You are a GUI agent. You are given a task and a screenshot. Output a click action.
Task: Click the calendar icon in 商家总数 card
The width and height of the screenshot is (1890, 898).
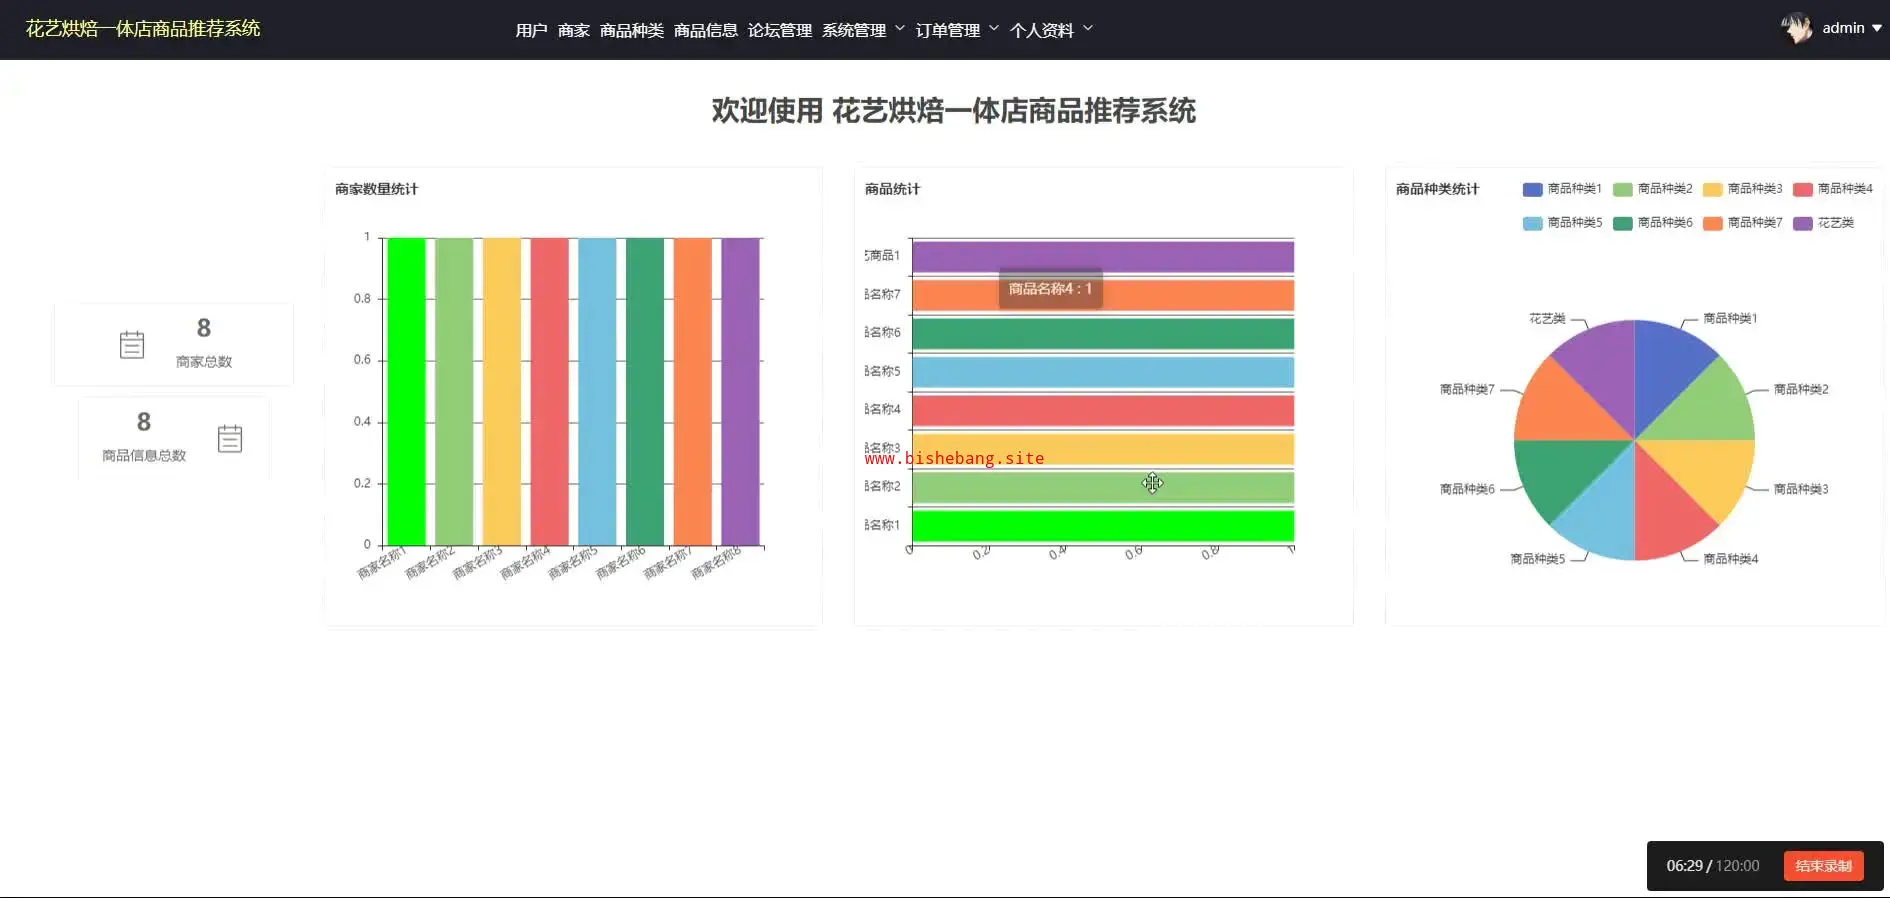132,345
